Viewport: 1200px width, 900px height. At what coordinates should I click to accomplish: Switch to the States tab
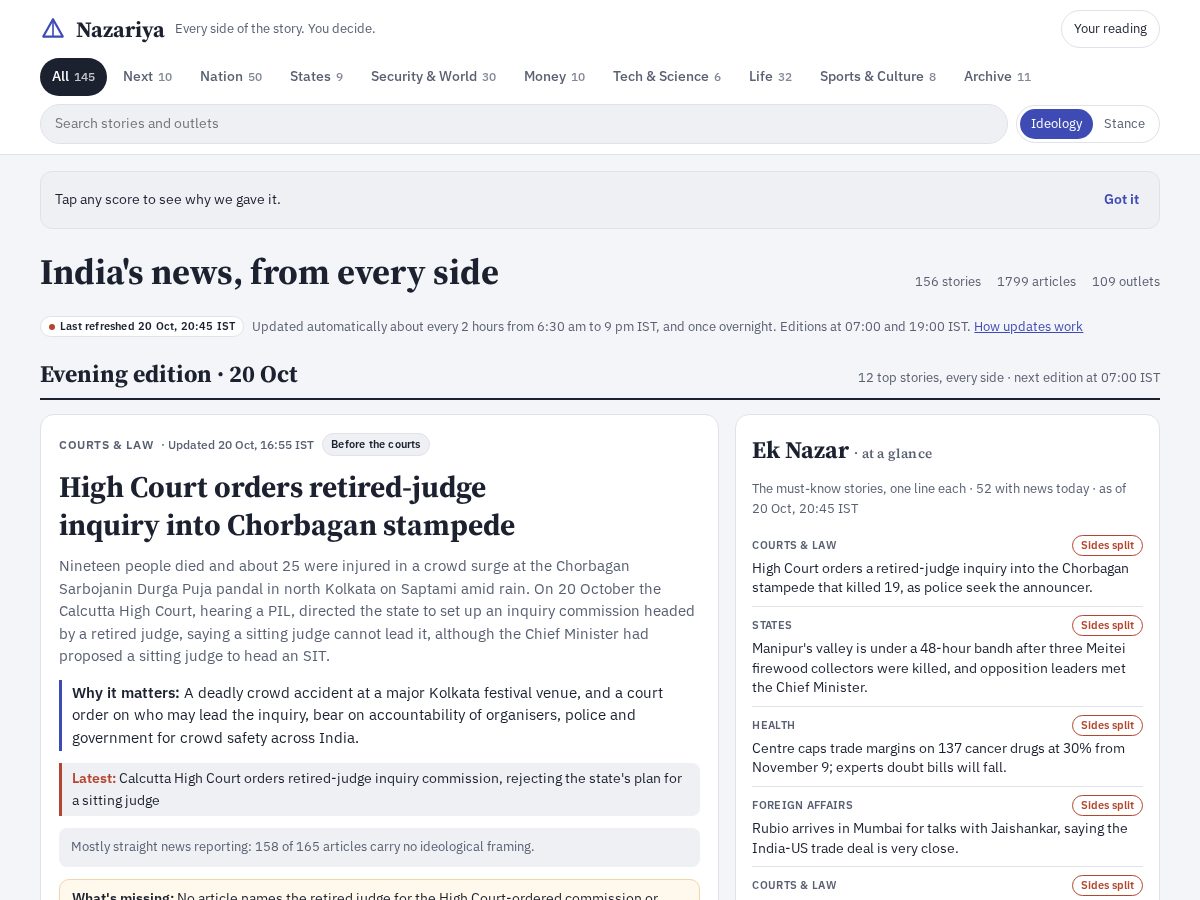316,77
